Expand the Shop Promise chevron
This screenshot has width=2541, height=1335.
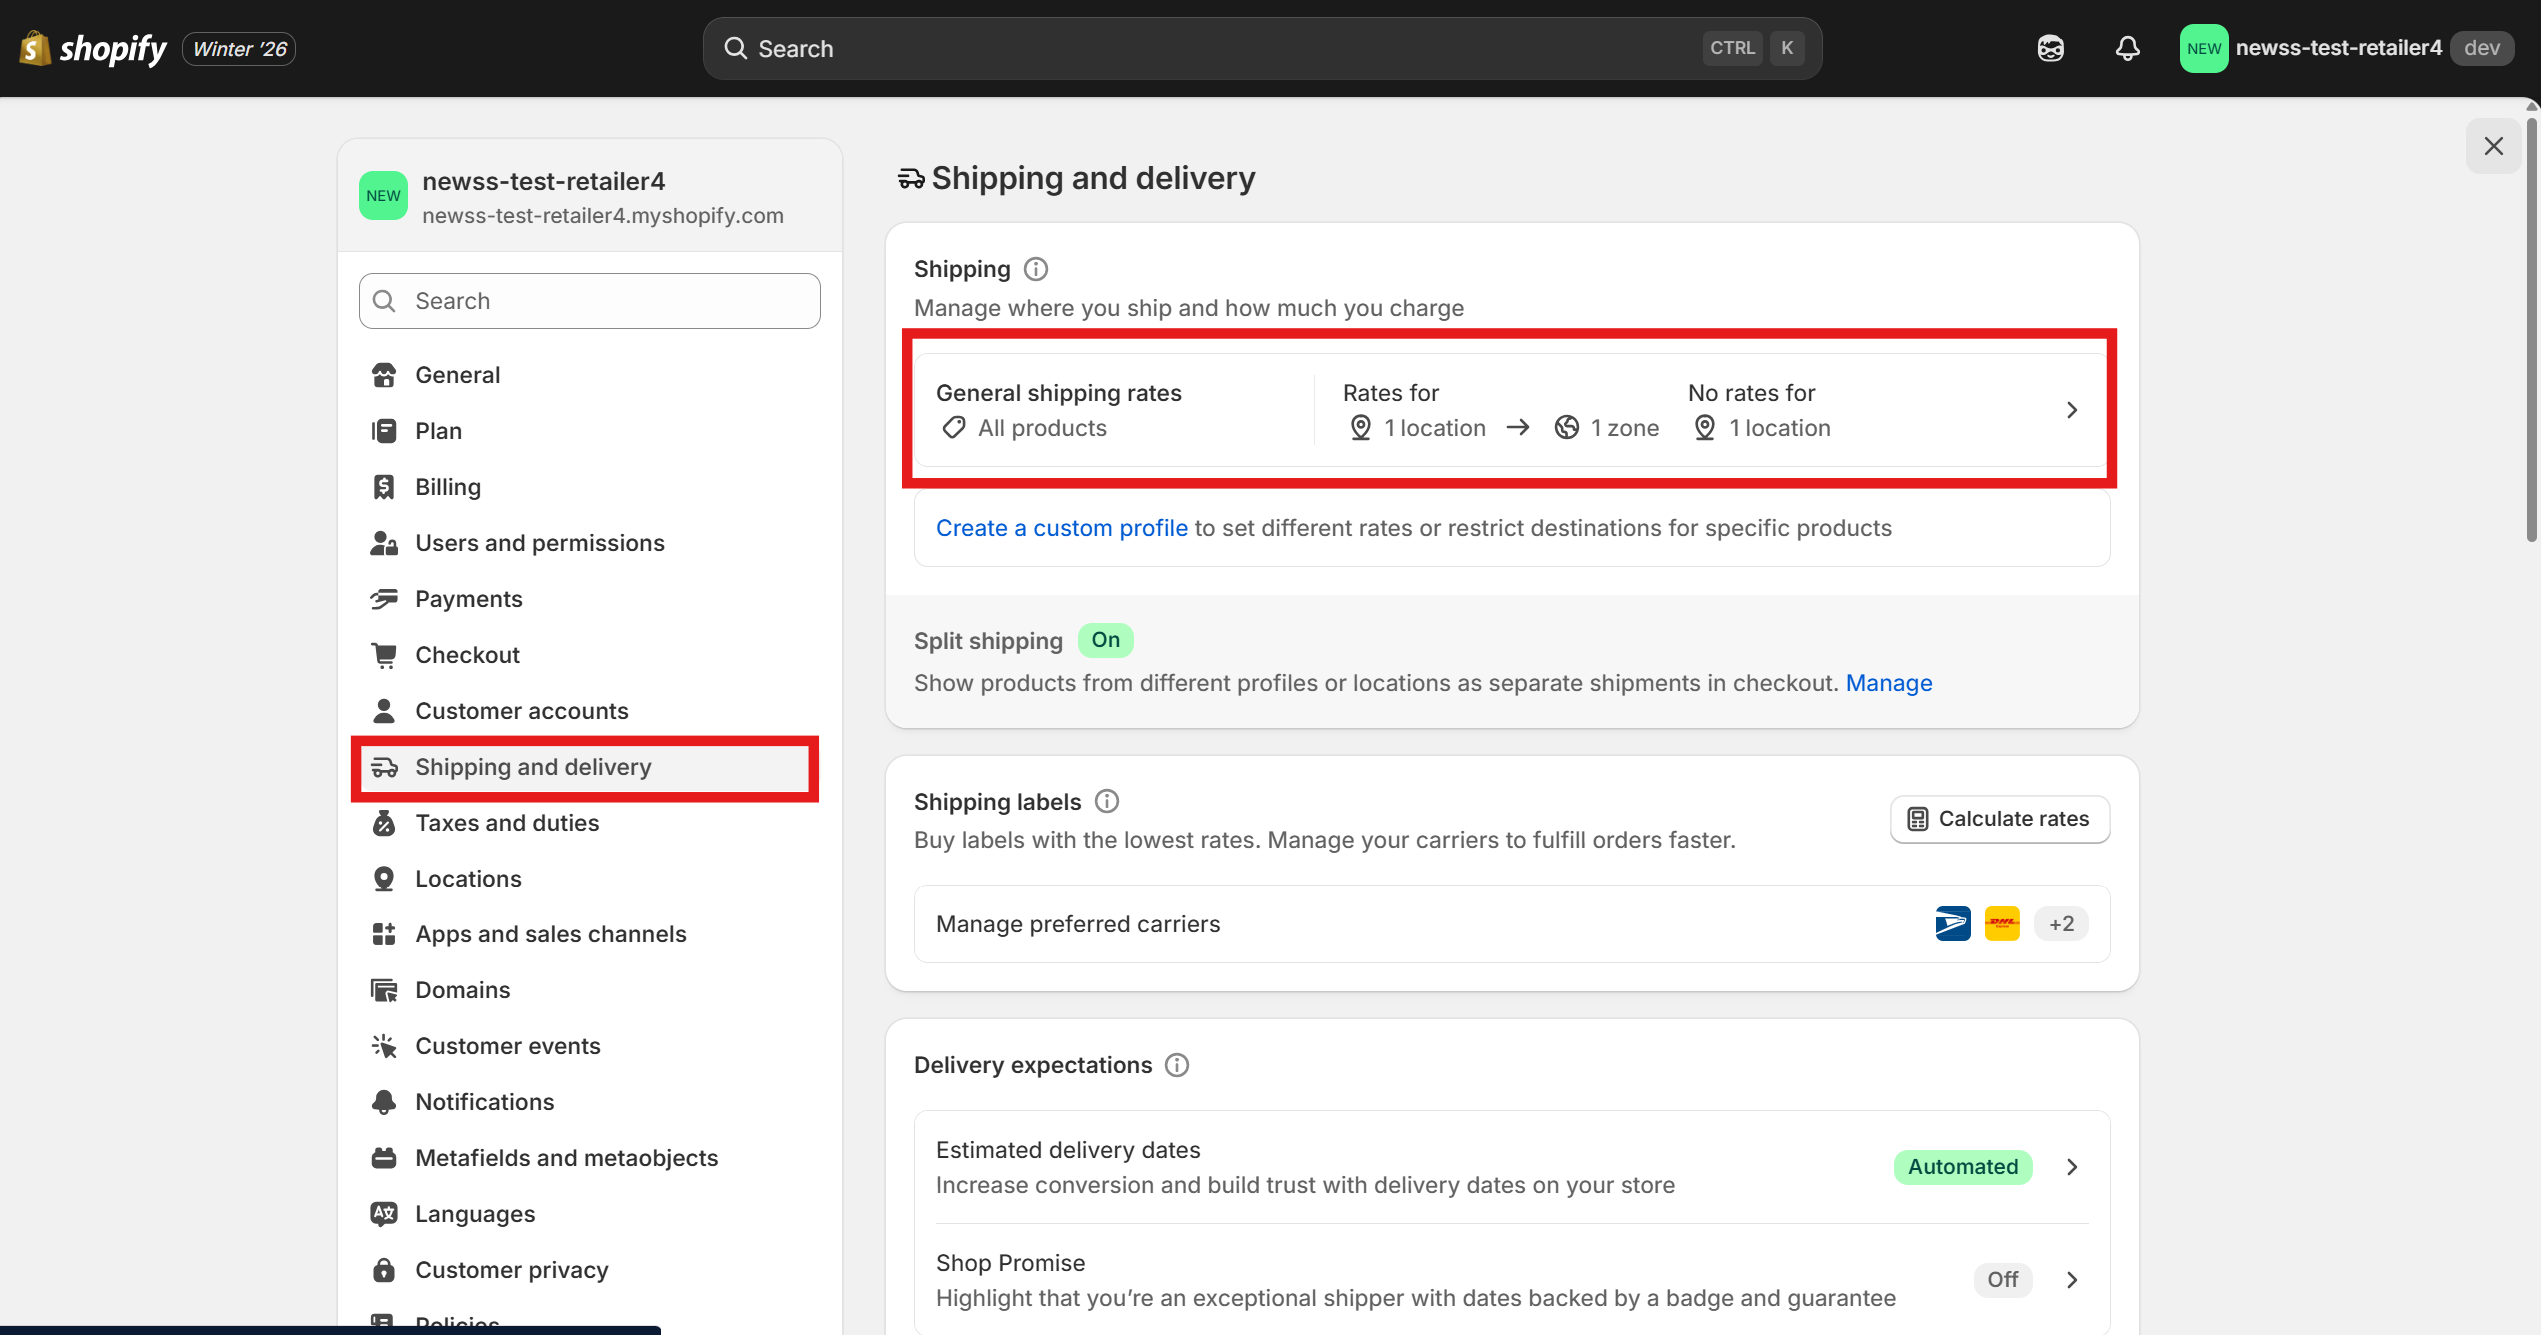(x=2072, y=1280)
